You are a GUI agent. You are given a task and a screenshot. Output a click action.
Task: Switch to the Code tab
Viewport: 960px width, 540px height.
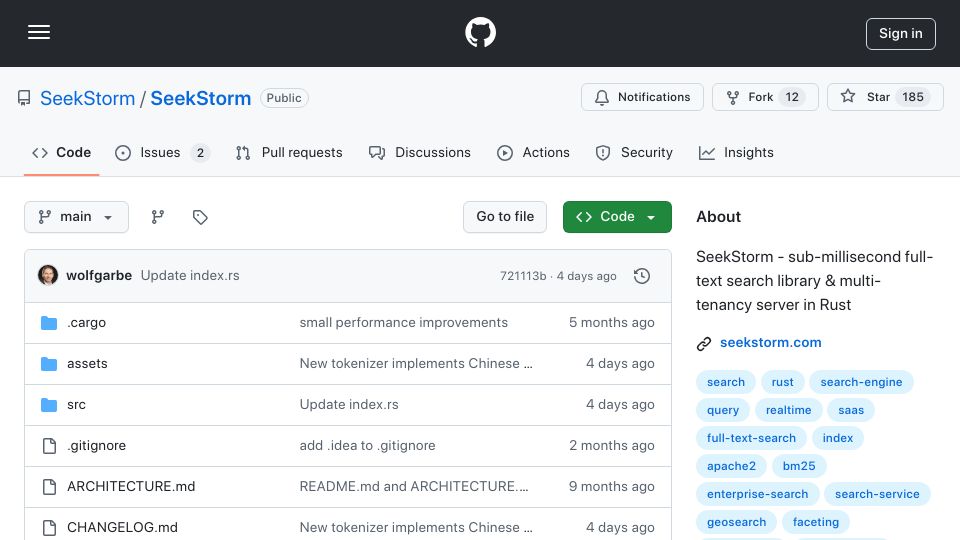61,152
